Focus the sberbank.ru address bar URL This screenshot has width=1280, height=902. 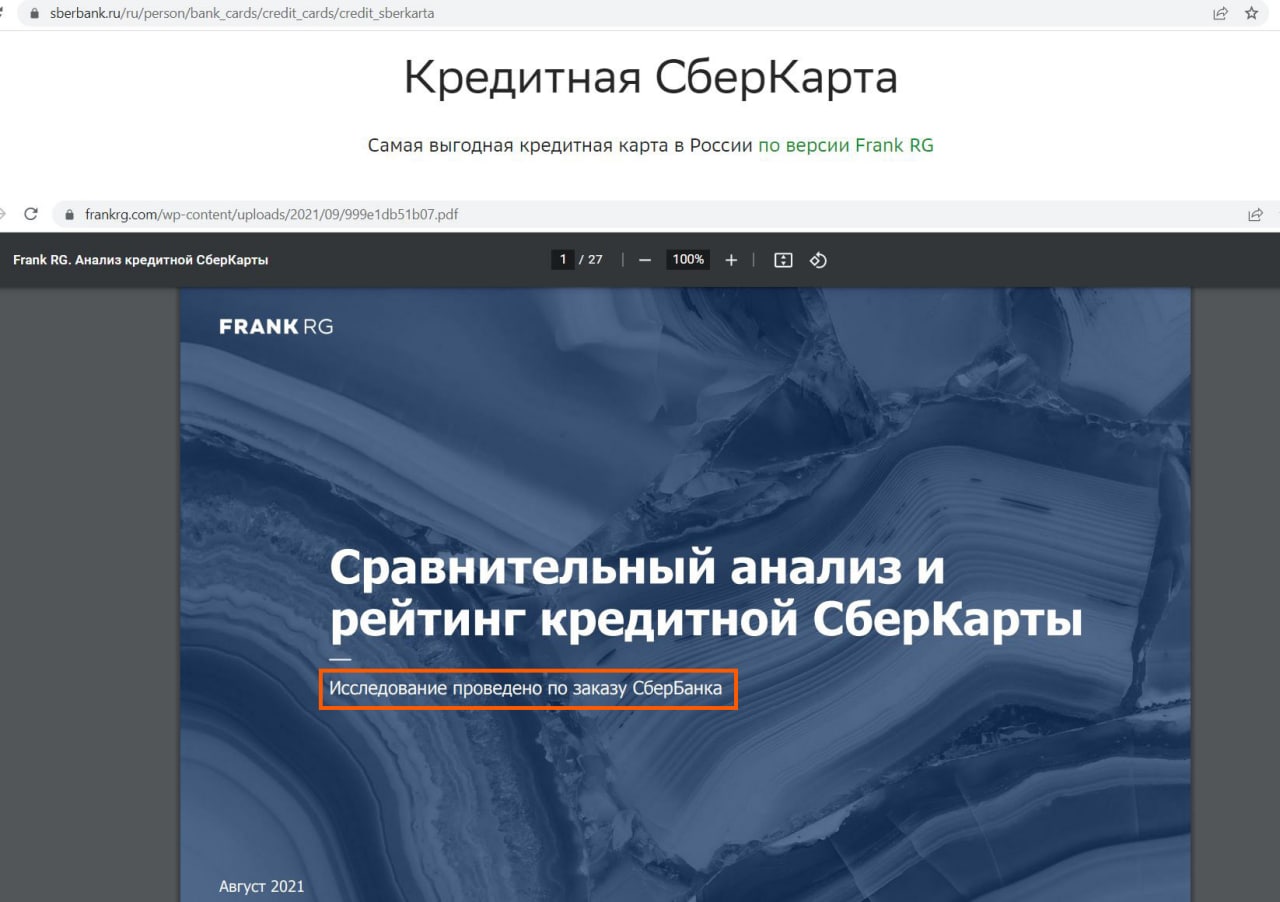click(x=242, y=14)
